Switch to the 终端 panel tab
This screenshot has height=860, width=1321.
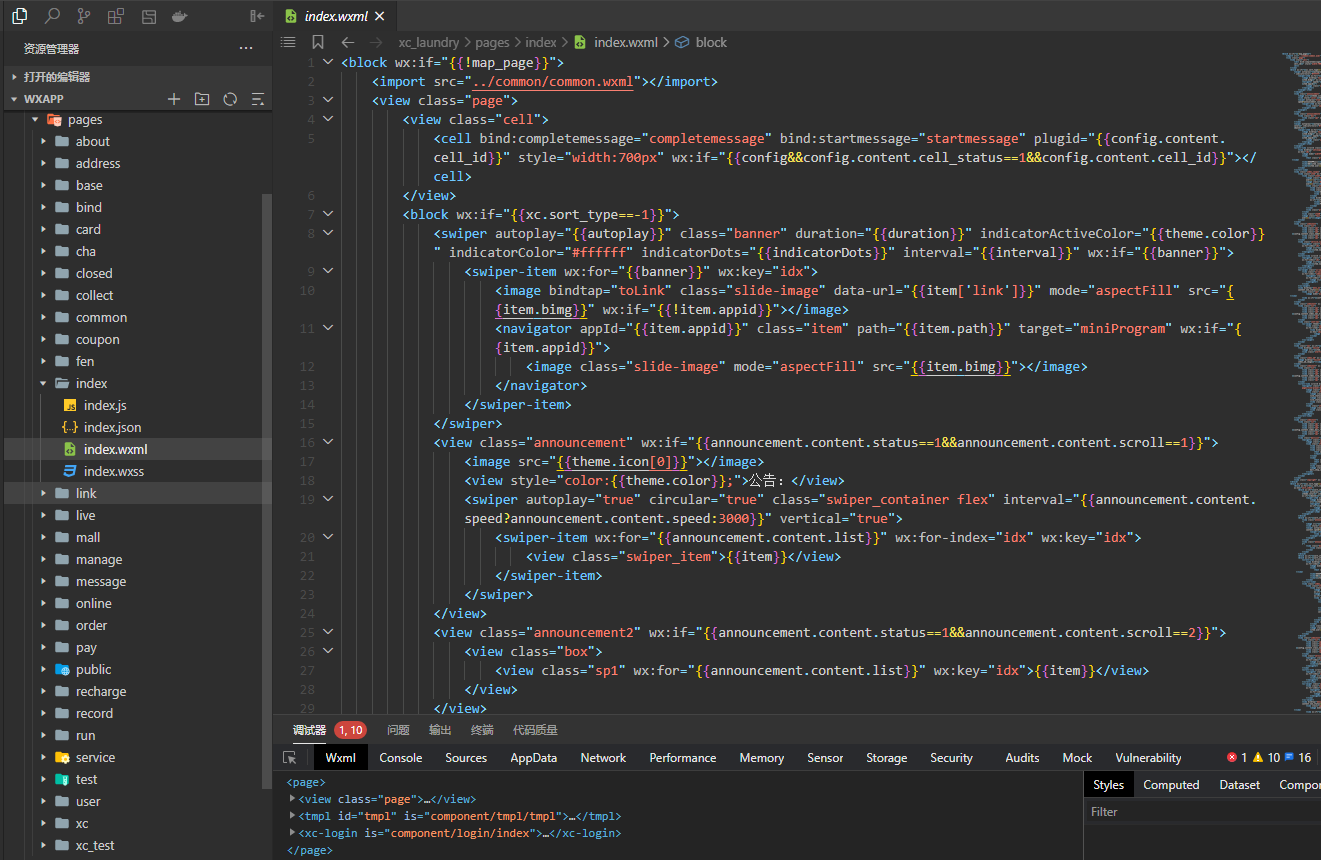(x=482, y=730)
